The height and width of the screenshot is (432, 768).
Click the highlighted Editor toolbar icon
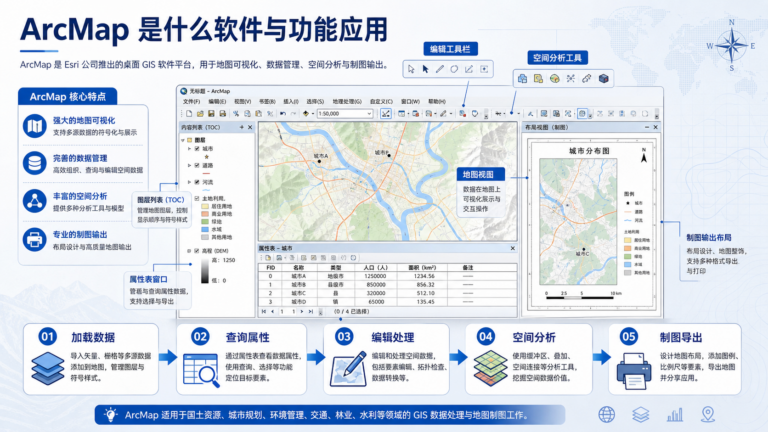[386, 114]
